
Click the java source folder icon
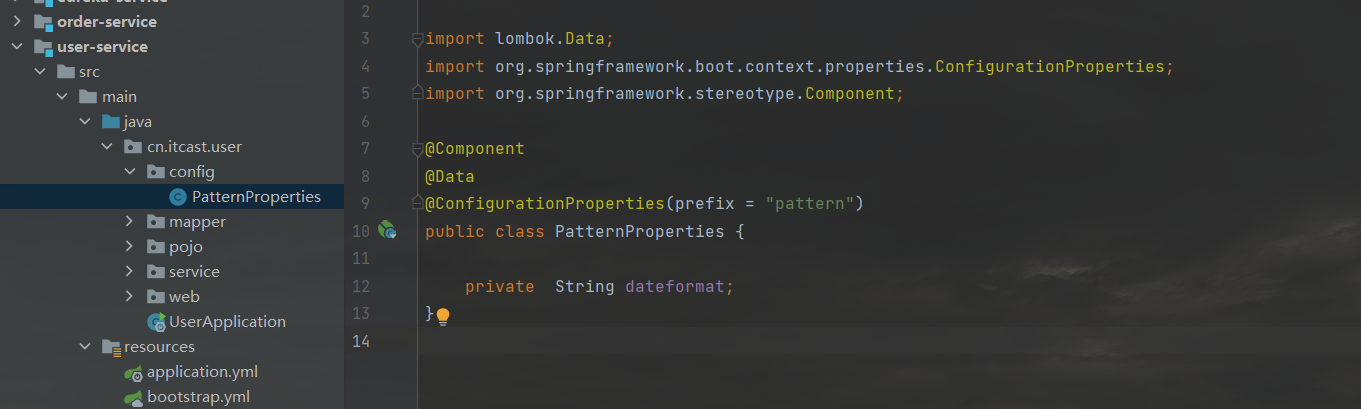[x=111, y=122]
